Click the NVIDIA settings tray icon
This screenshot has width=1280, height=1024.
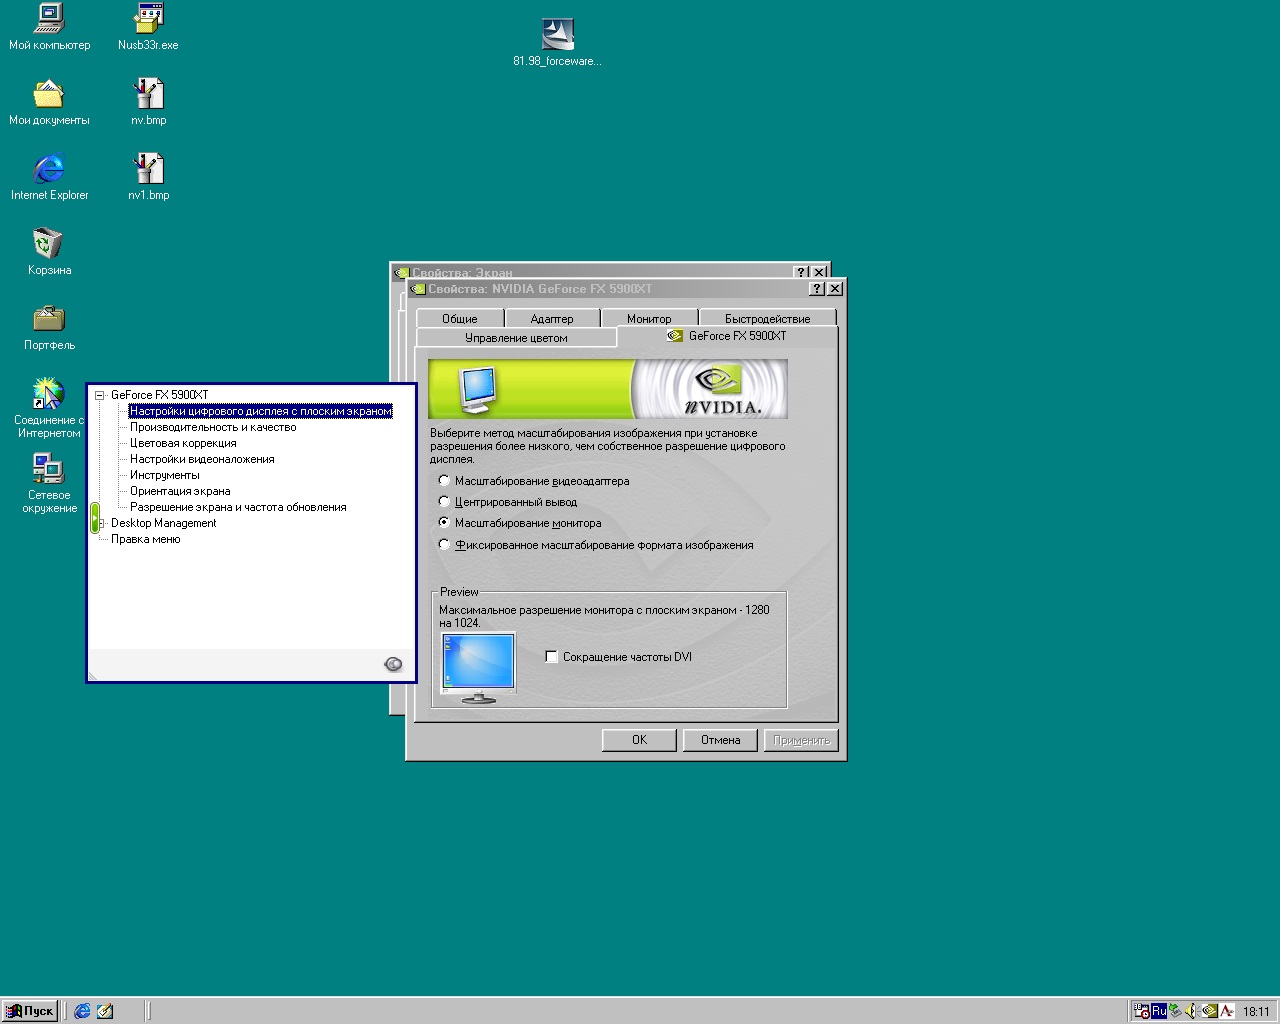[1209, 1011]
